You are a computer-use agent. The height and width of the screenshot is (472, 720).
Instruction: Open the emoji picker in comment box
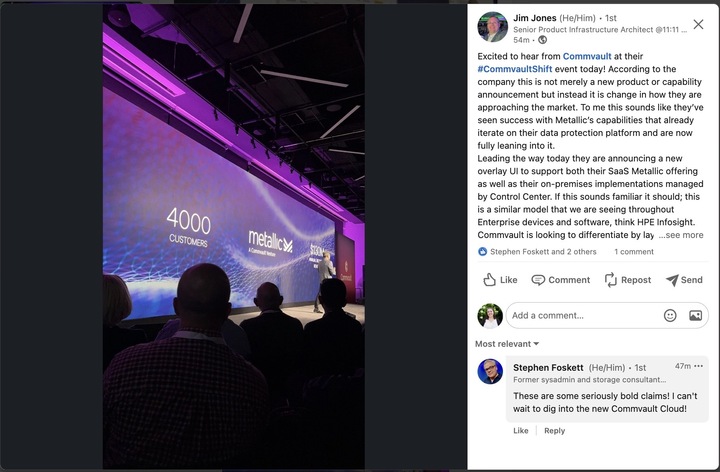click(670, 315)
